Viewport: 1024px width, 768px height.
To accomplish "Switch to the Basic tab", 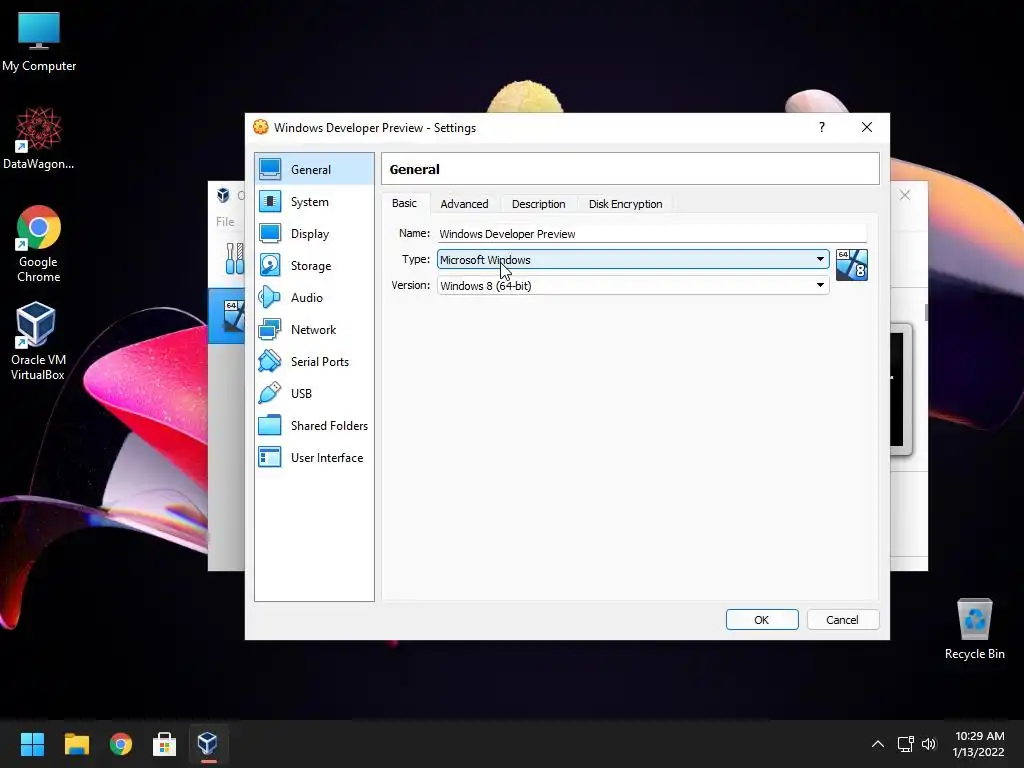I will pos(404,203).
